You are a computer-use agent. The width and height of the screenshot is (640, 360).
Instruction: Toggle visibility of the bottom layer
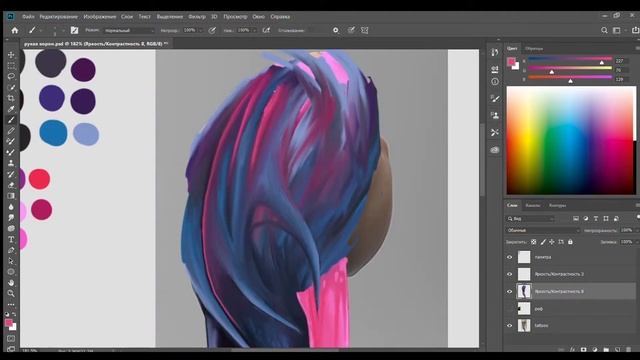[509, 326]
